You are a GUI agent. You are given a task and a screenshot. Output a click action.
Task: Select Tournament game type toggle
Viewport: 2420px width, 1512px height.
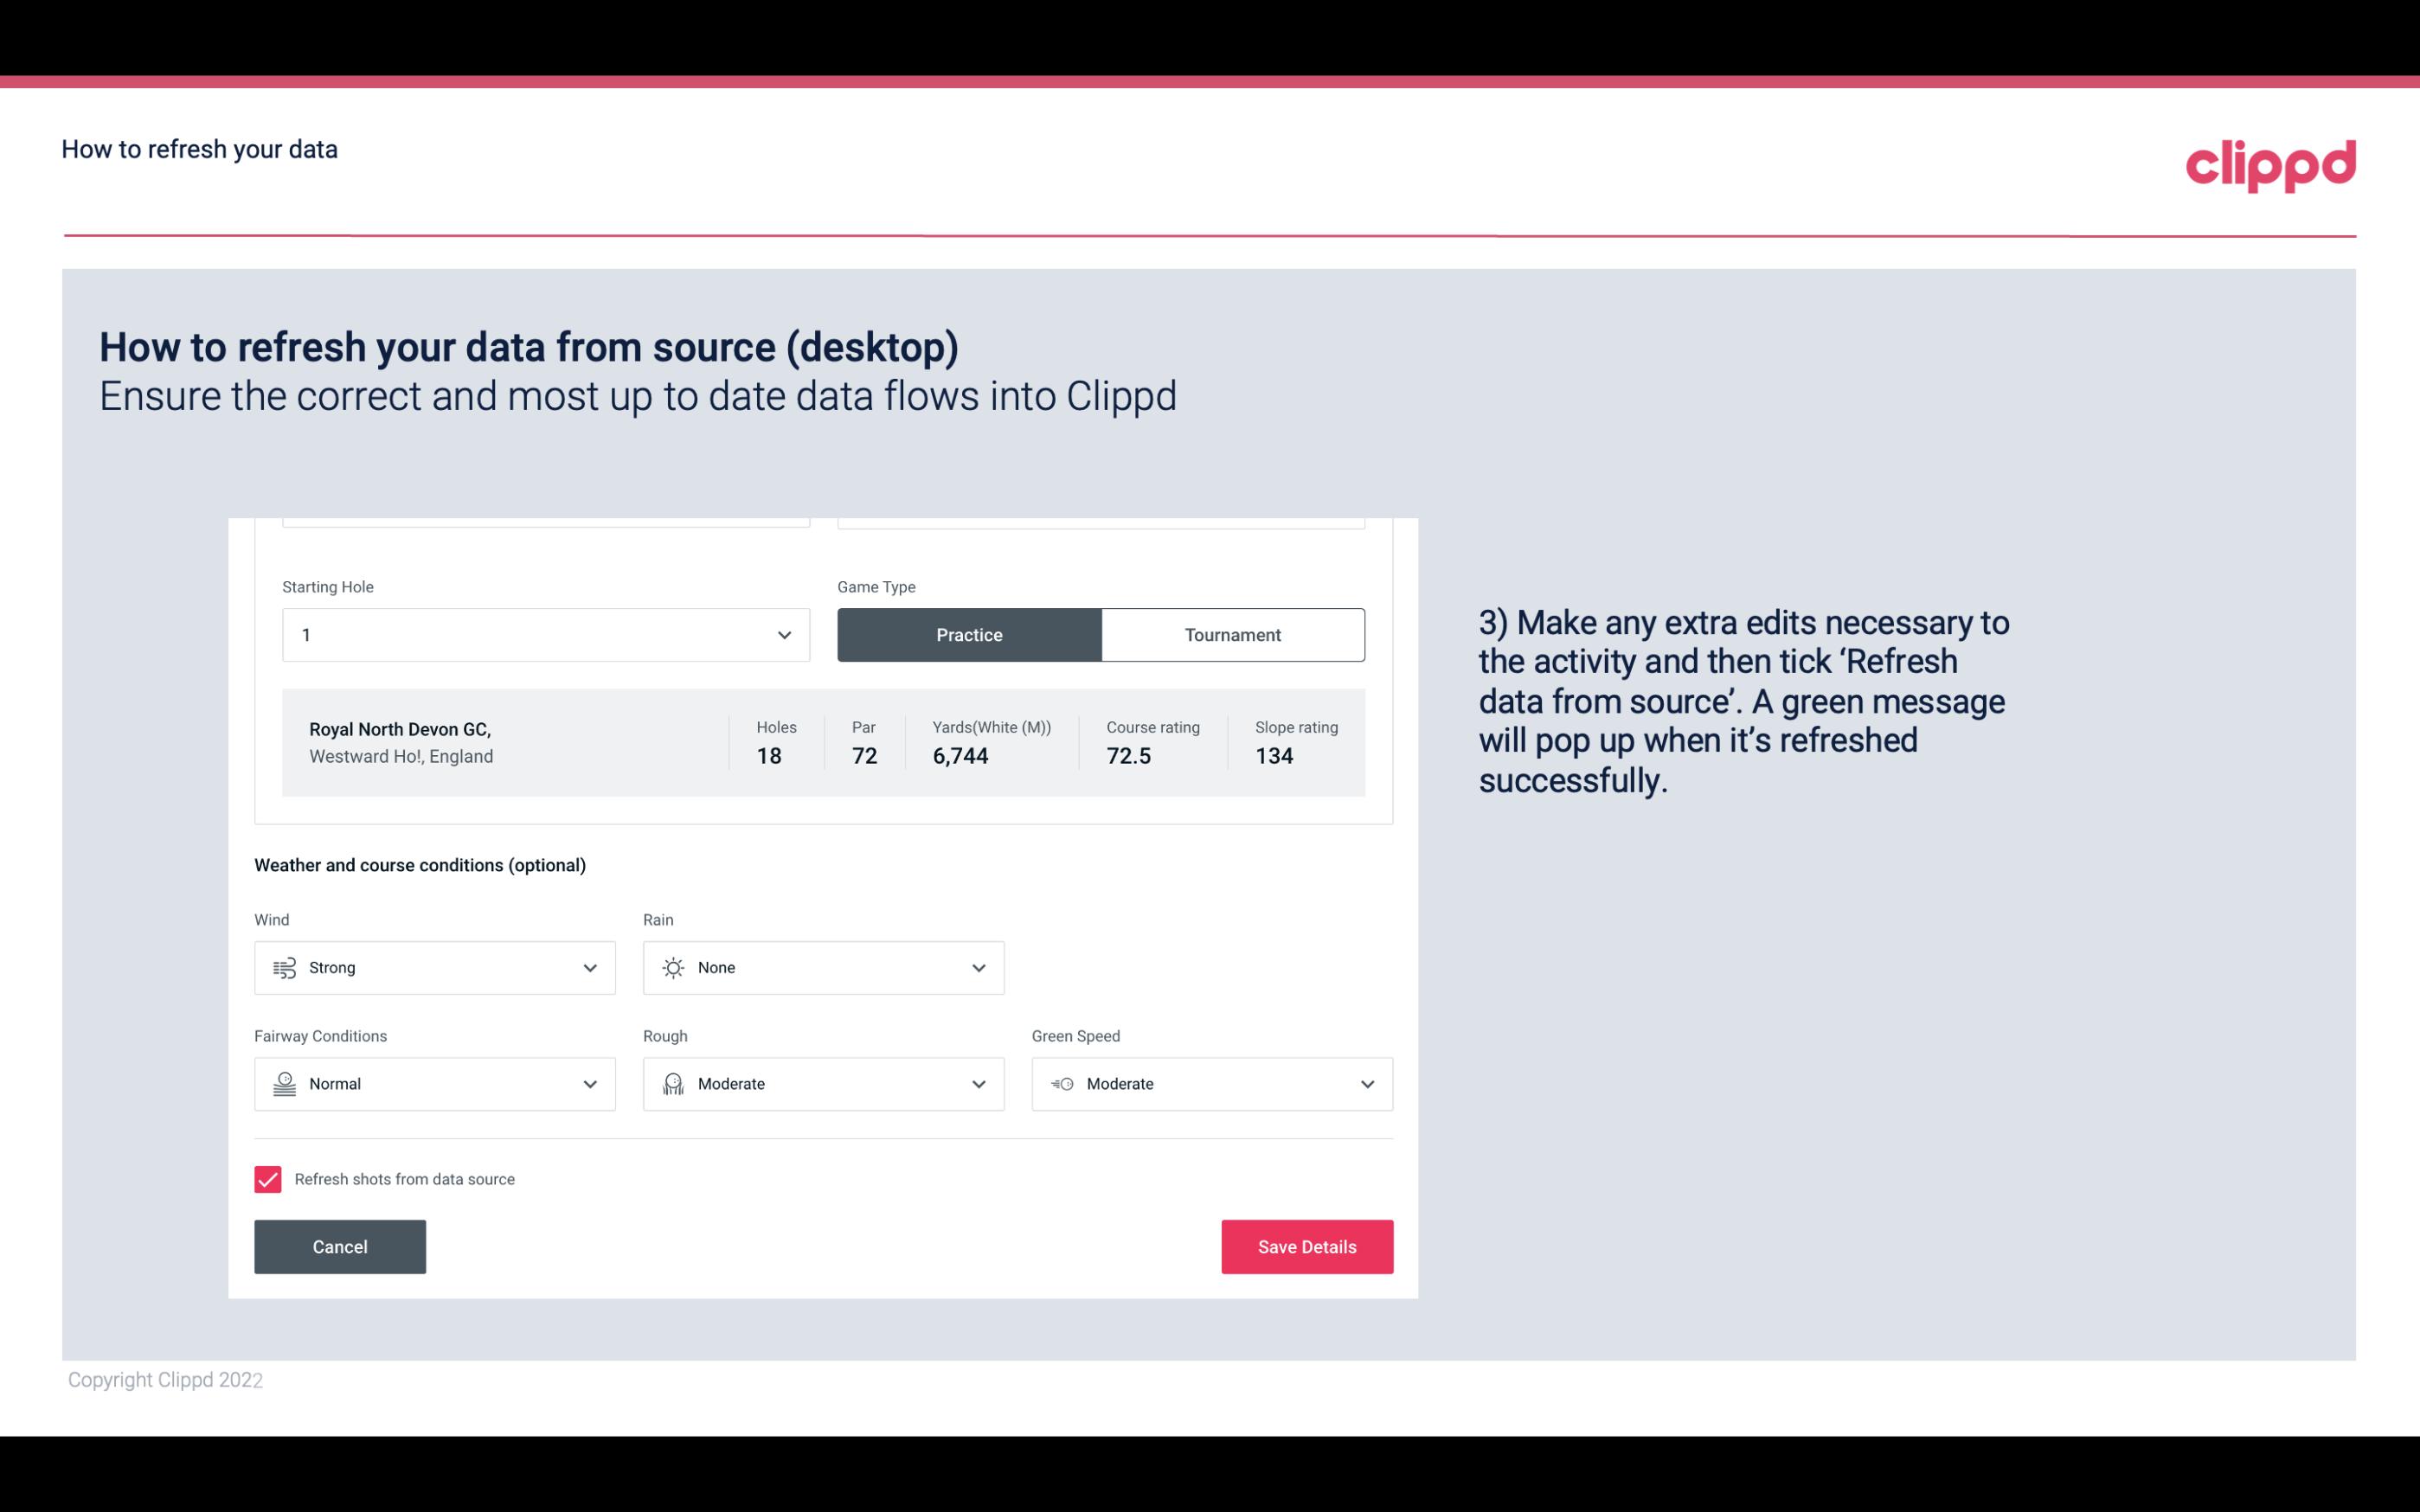tap(1232, 634)
